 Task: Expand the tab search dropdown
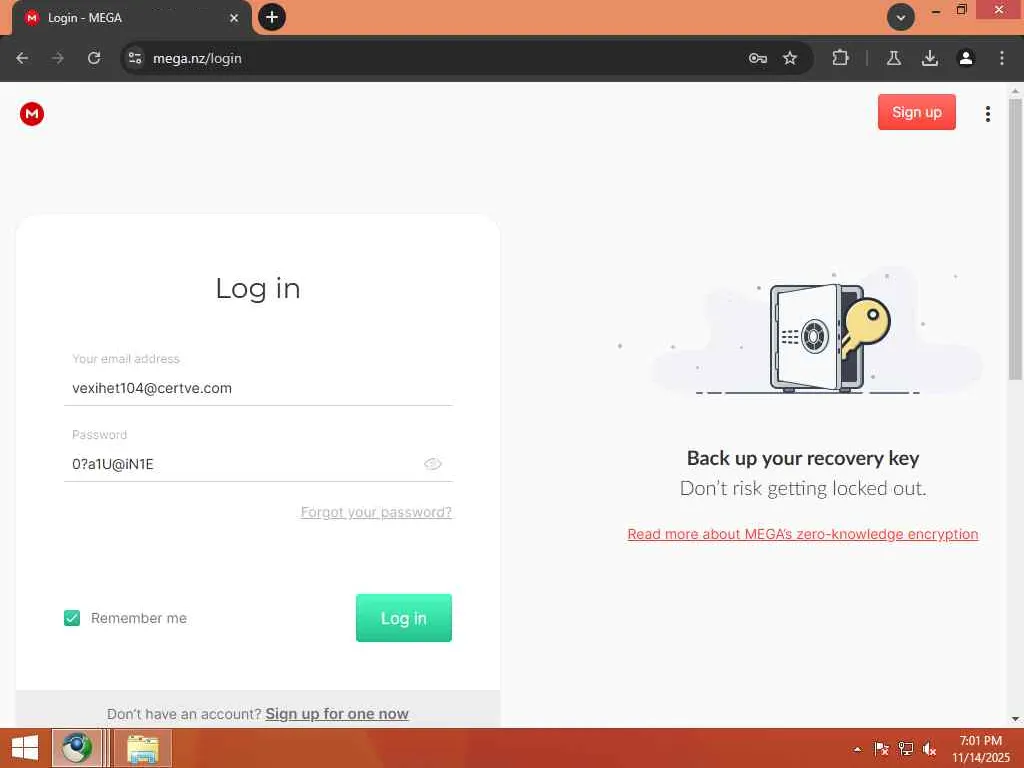click(x=901, y=18)
